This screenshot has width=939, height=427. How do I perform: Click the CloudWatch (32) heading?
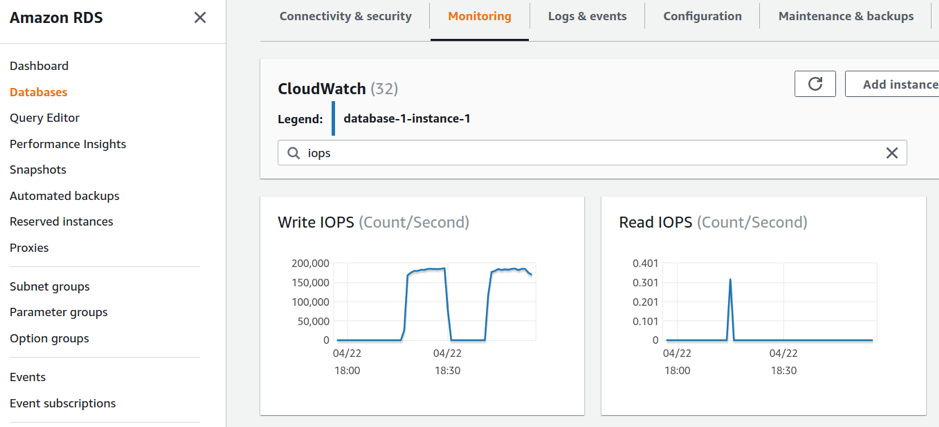(x=338, y=89)
